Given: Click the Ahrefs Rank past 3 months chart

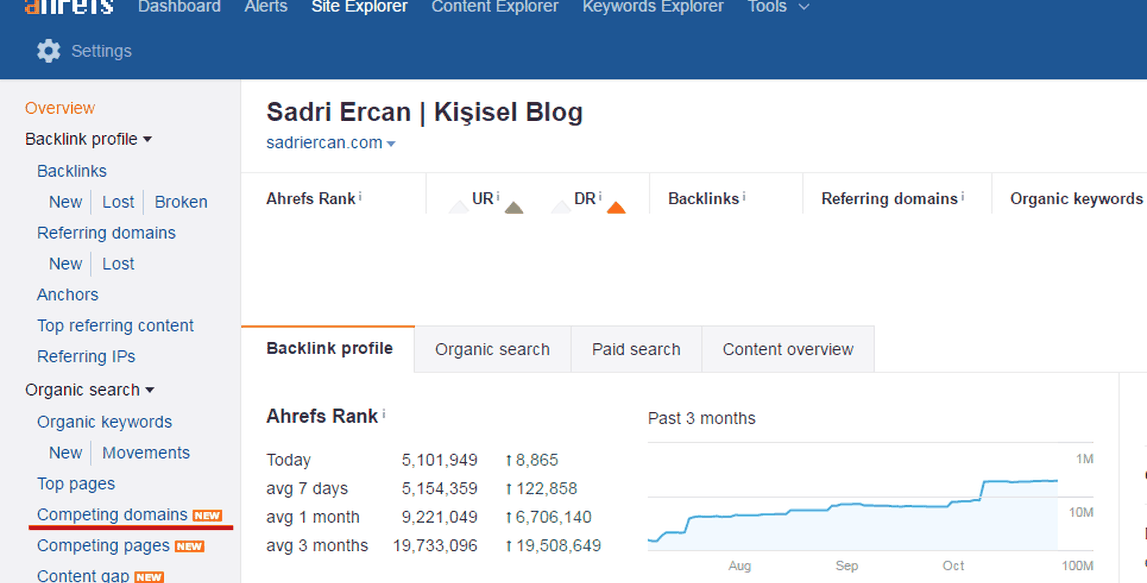Looking at the screenshot, I should (870, 497).
